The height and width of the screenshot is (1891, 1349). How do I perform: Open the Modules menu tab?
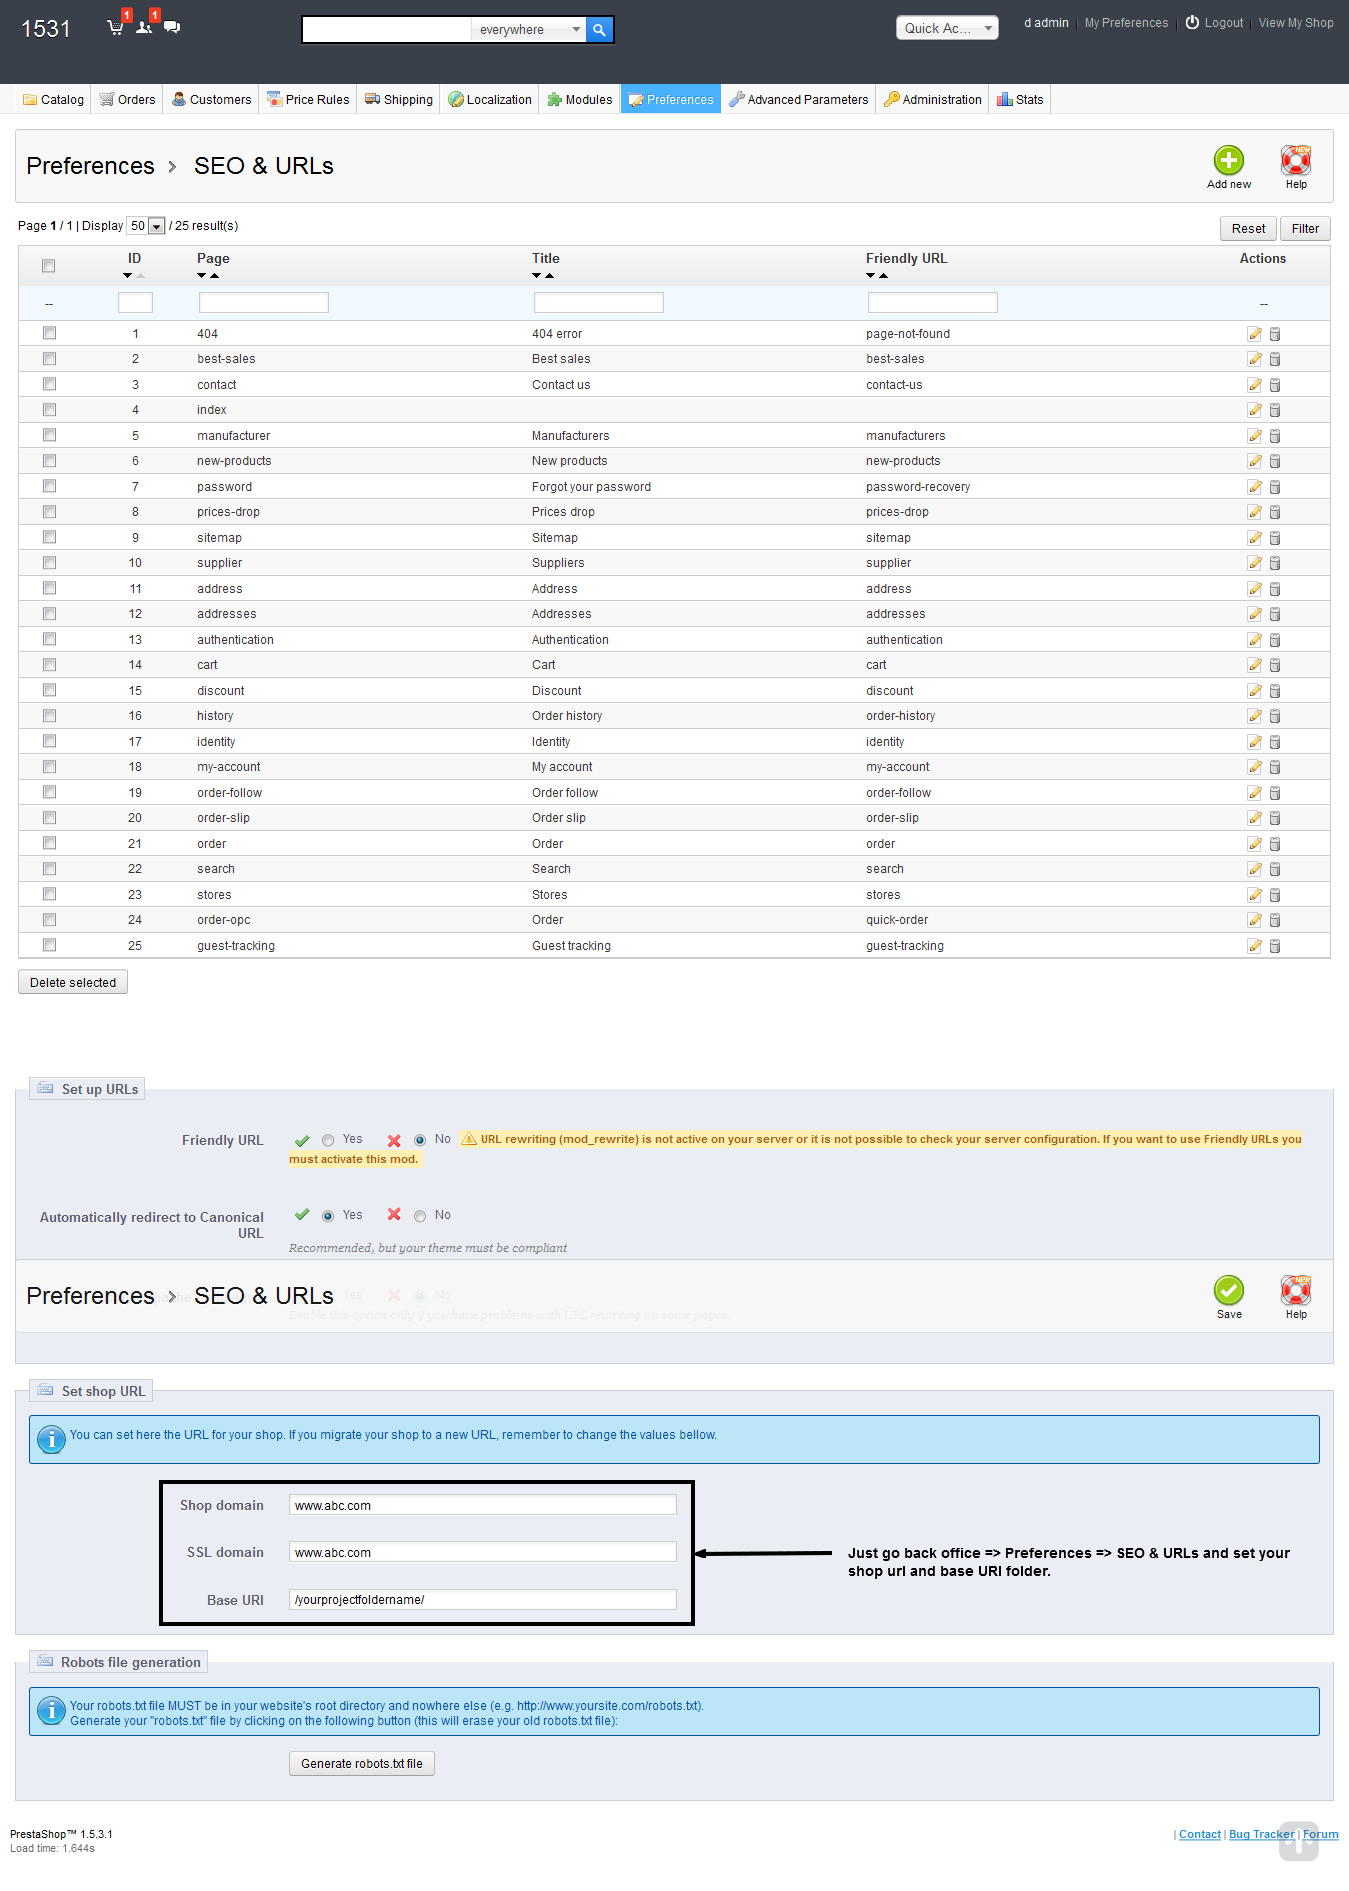[x=580, y=99]
